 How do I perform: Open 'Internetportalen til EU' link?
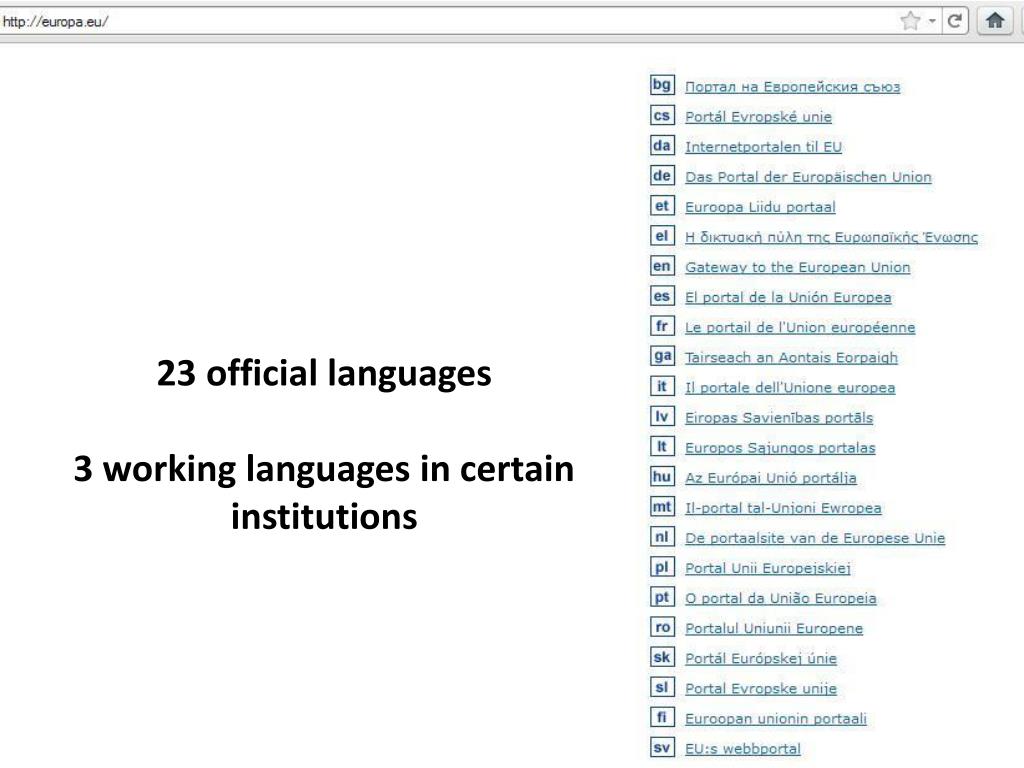point(763,147)
